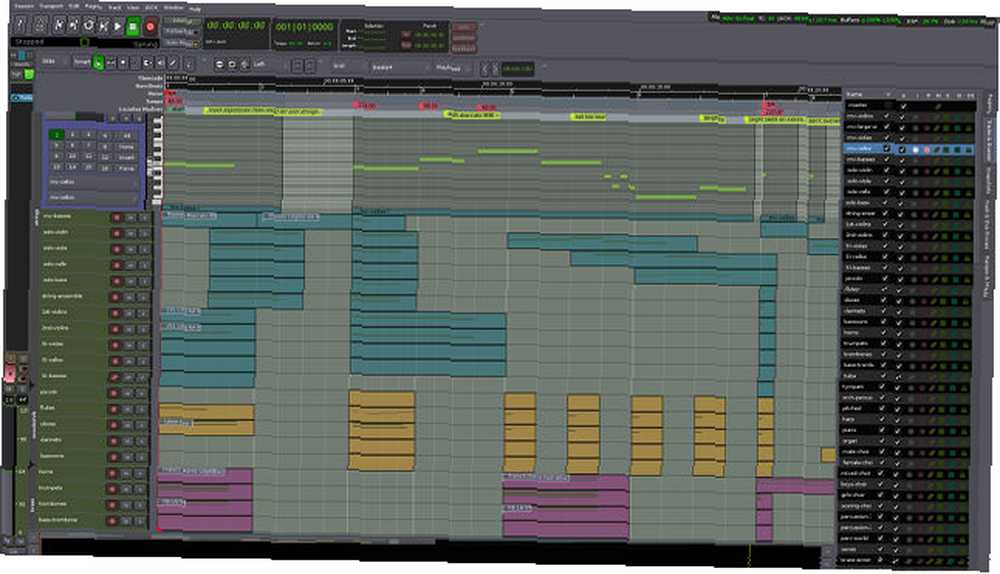The image size is (1000, 574).
Task: Click the punch Out button
Action: coord(407,45)
